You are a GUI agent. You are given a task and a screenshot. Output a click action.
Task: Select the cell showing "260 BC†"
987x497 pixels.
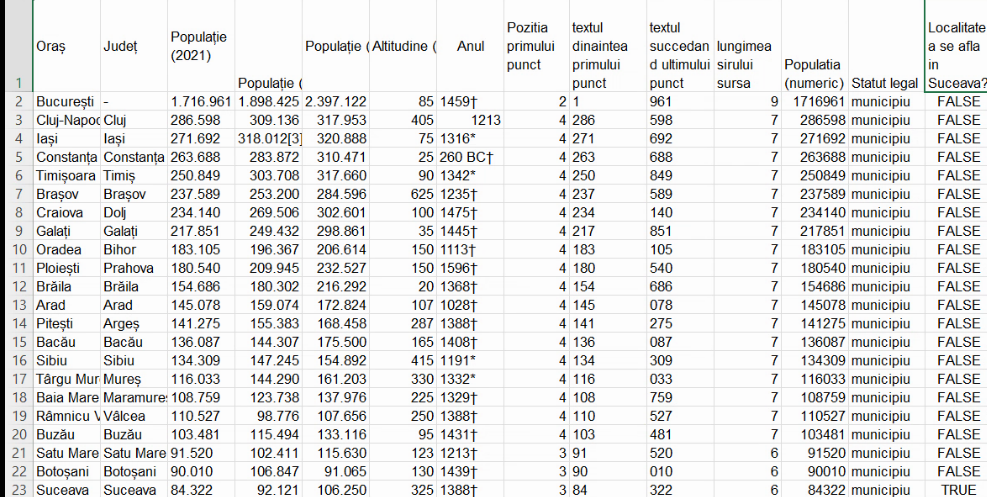(468, 157)
